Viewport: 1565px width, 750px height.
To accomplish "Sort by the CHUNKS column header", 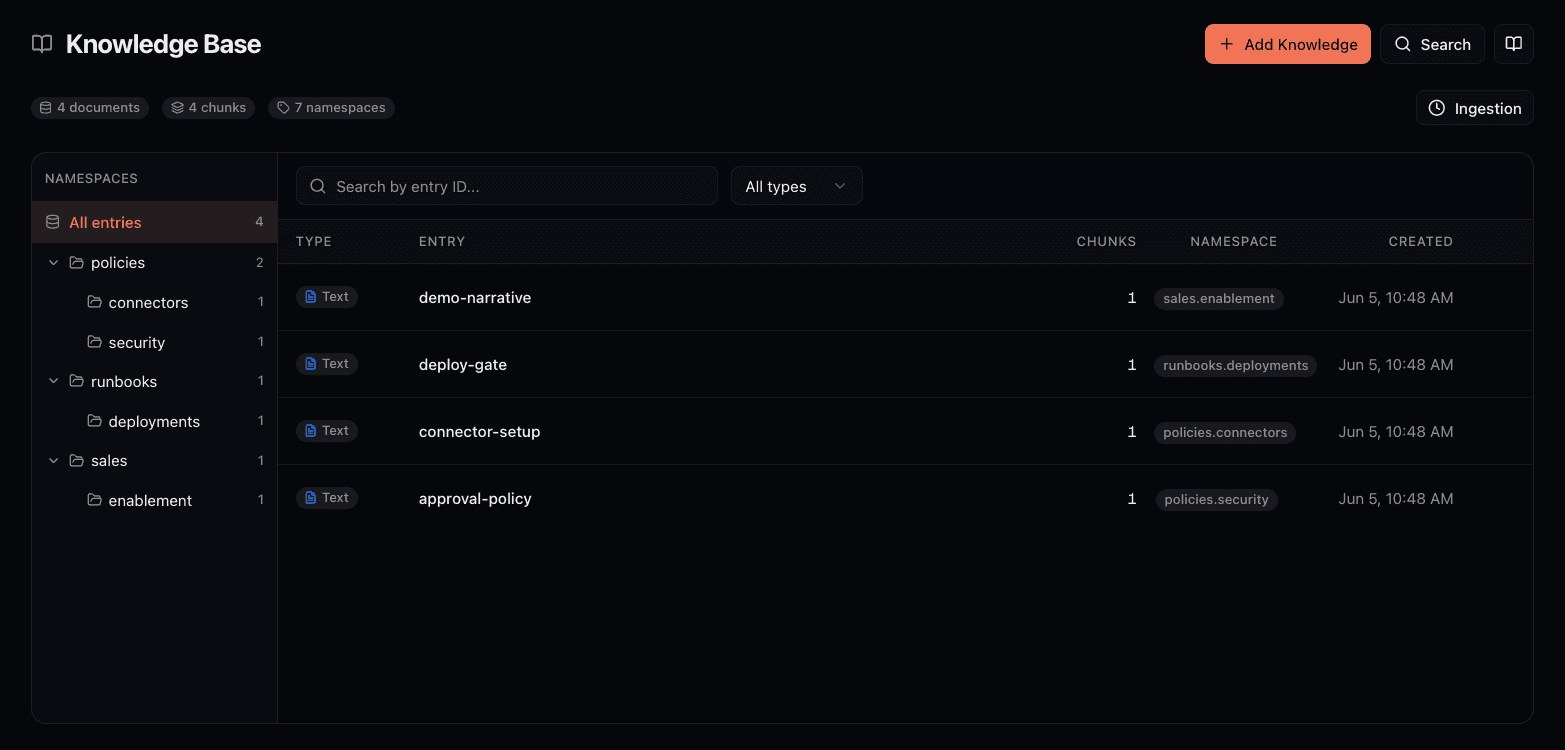I will (x=1106, y=241).
